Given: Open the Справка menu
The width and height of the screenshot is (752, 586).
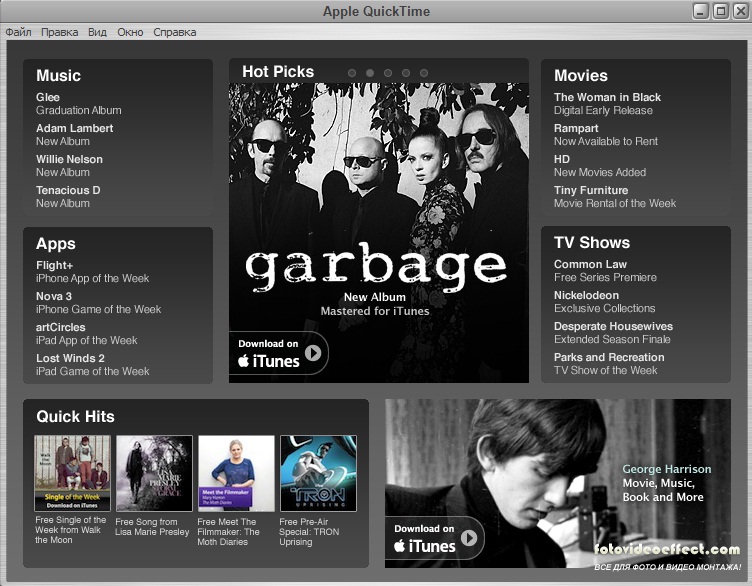Looking at the screenshot, I should [x=175, y=32].
